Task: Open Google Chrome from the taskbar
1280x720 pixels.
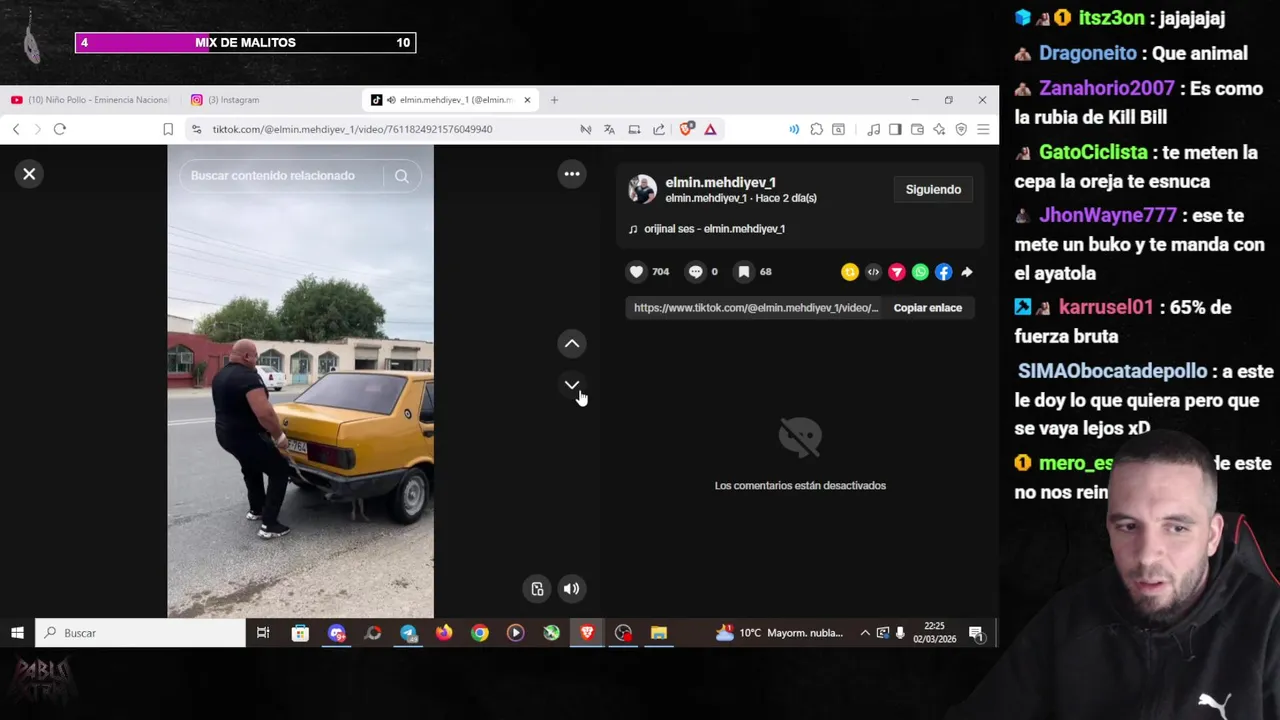Action: point(480,633)
